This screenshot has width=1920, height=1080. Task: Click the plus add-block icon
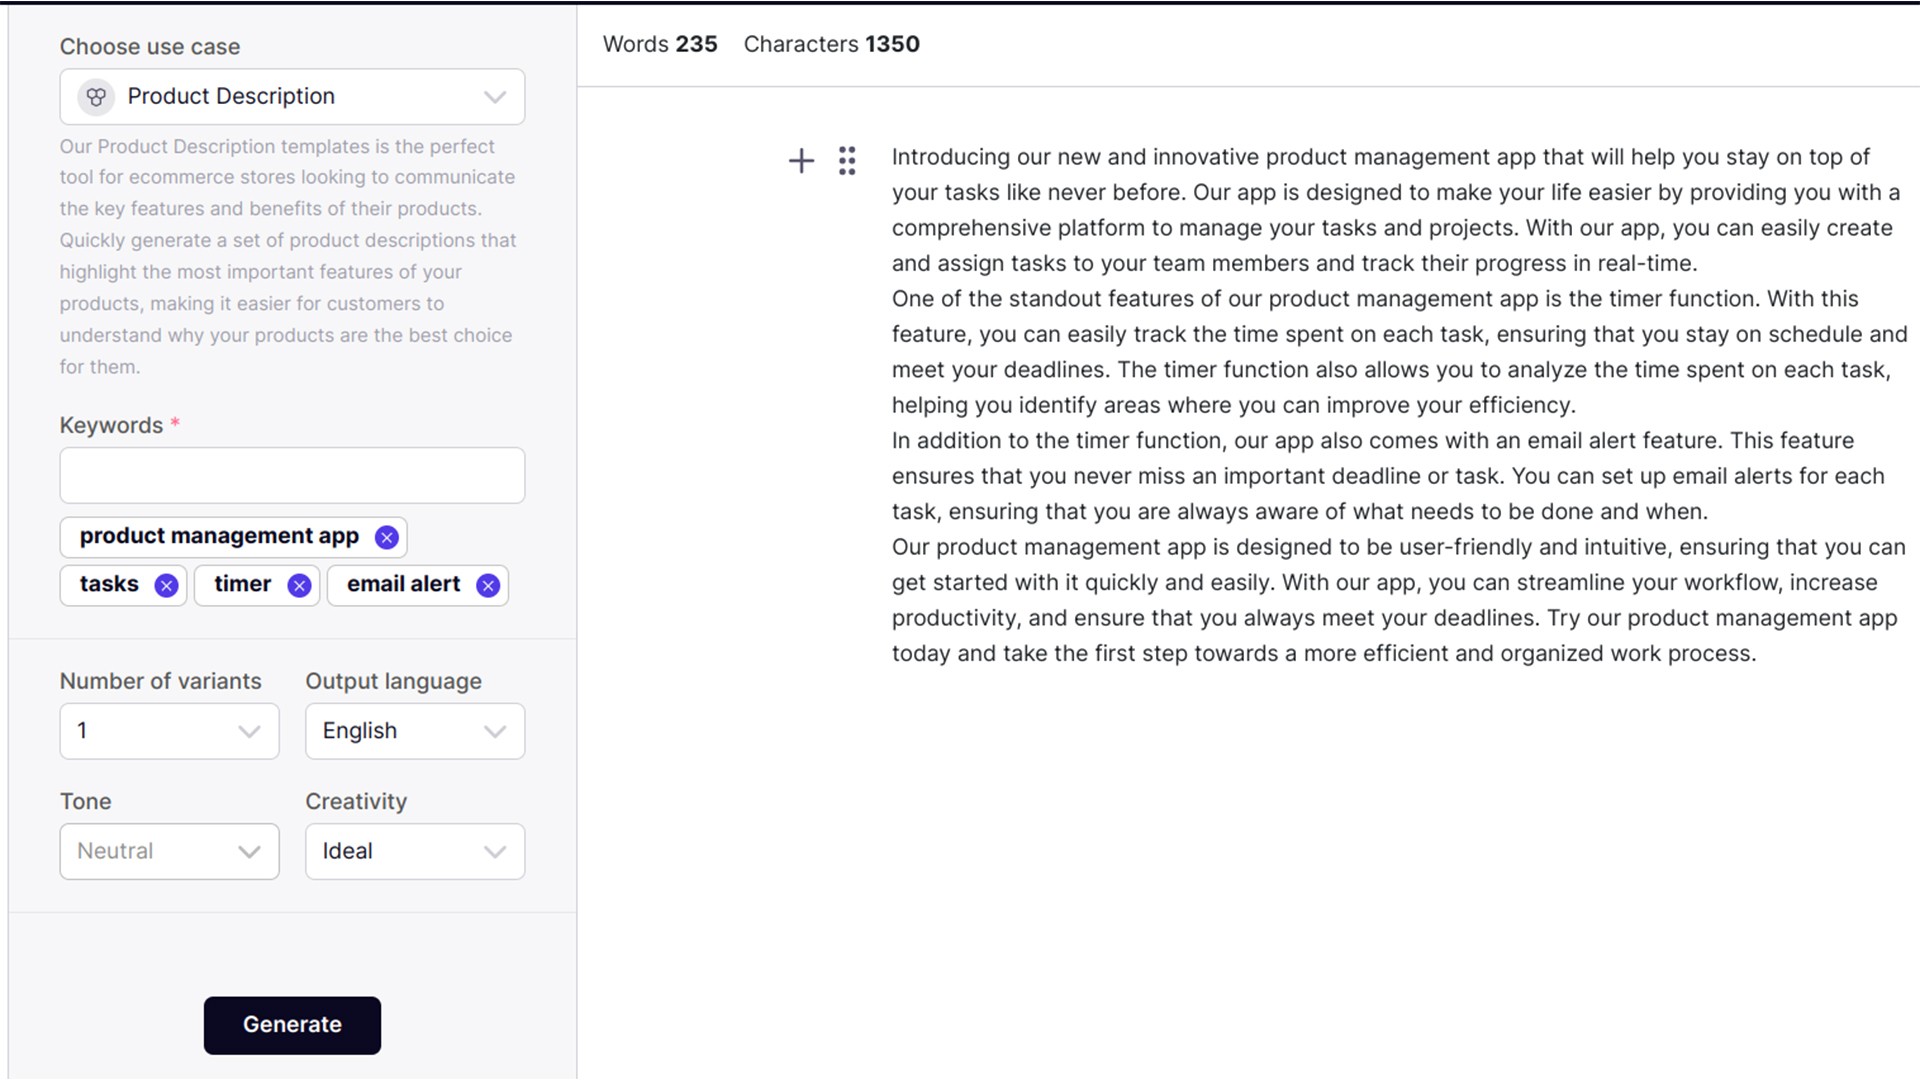801,161
